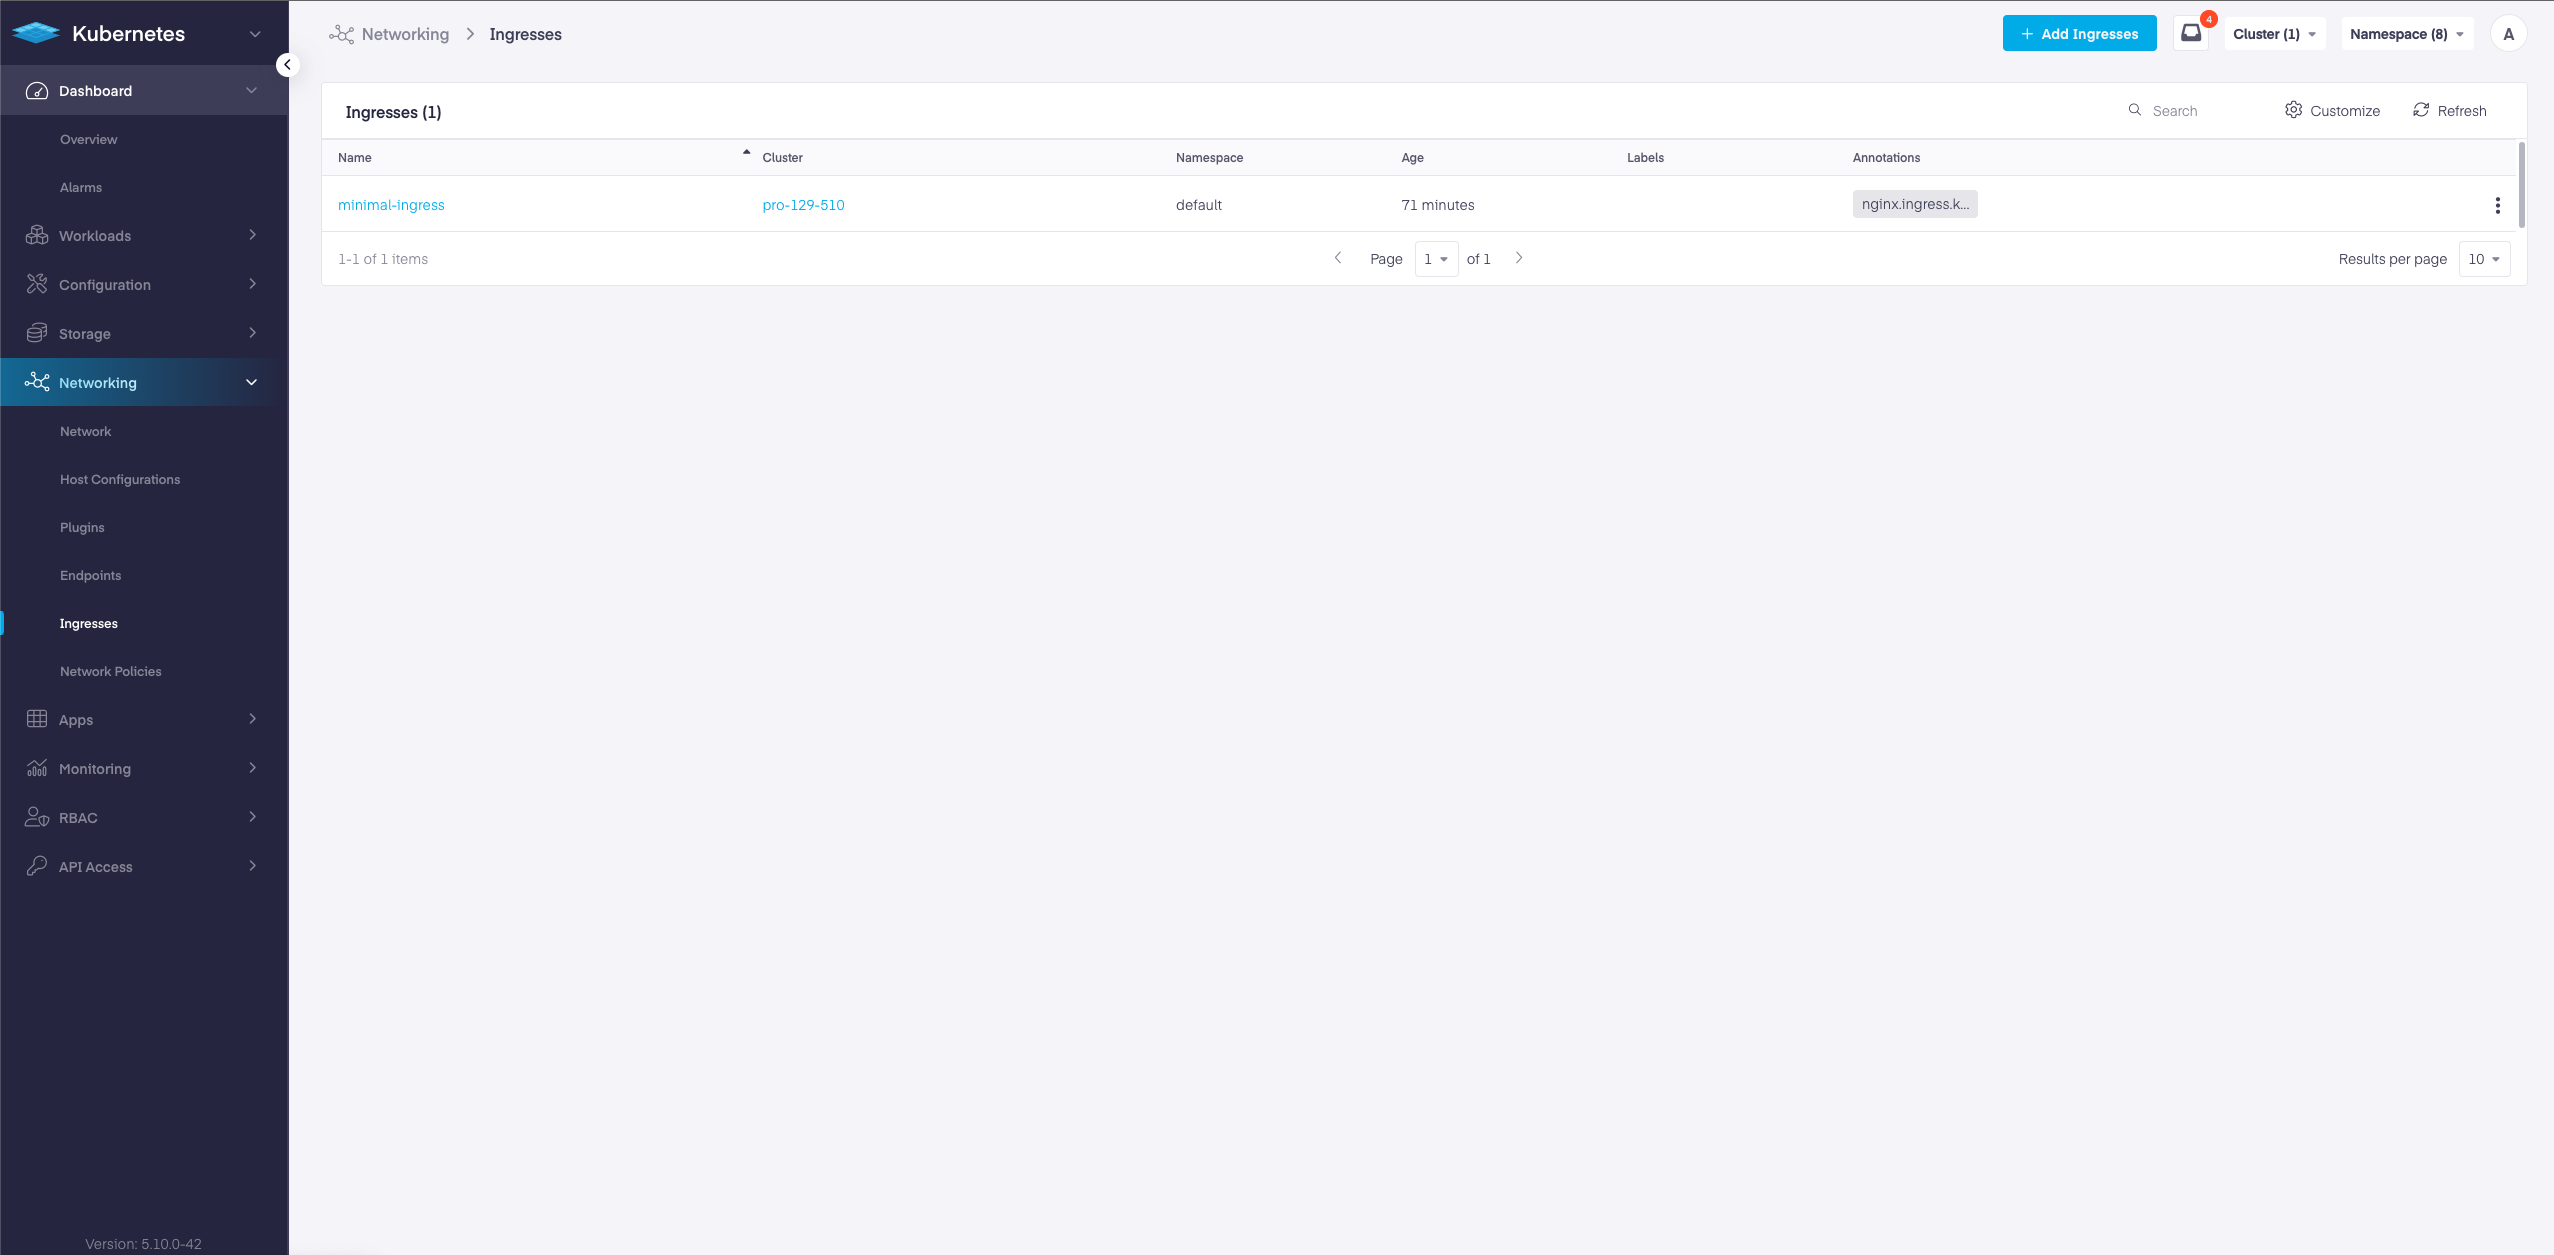Open the minimal-ingress link
The image size is (2554, 1255).
[391, 205]
